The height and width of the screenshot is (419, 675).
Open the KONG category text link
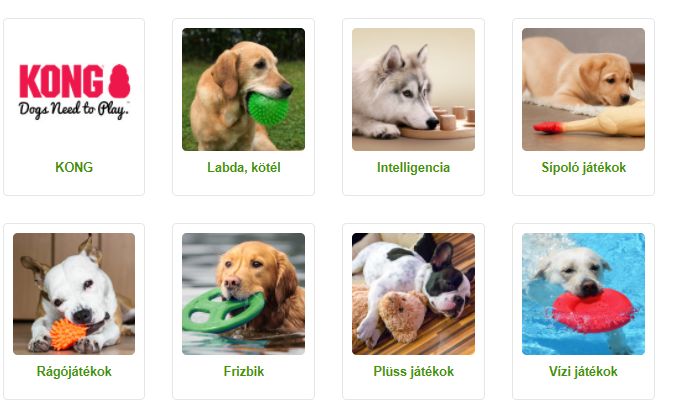pyautogui.click(x=74, y=167)
